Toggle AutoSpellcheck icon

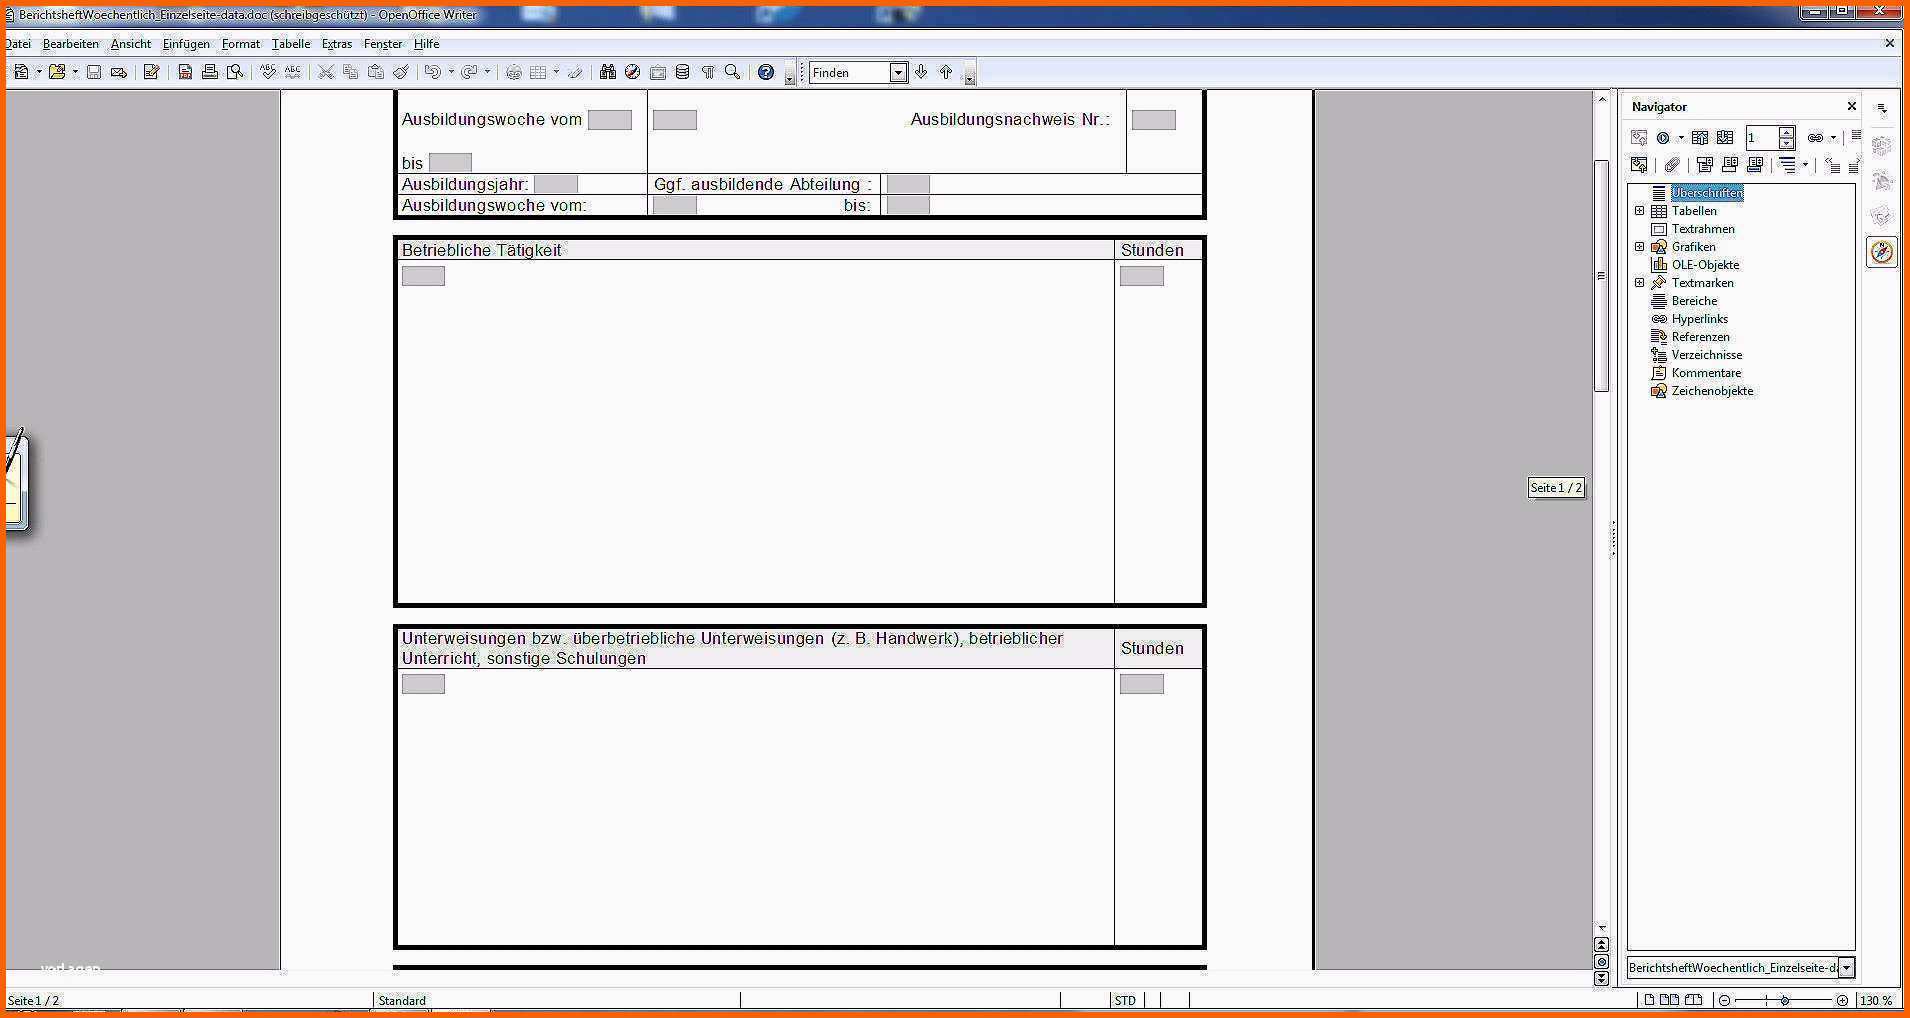(293, 72)
